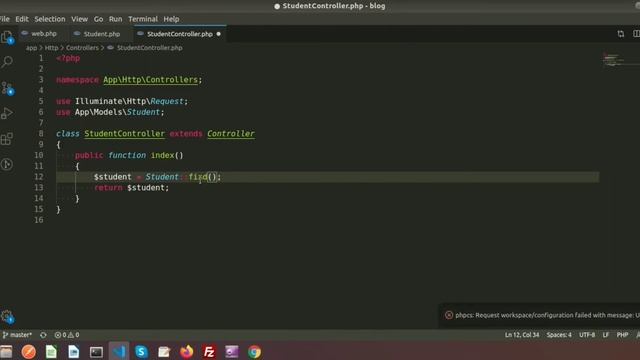Viewport: 640px width, 360px height.
Task: Click line number 8 in the gutter
Action: tap(41, 133)
